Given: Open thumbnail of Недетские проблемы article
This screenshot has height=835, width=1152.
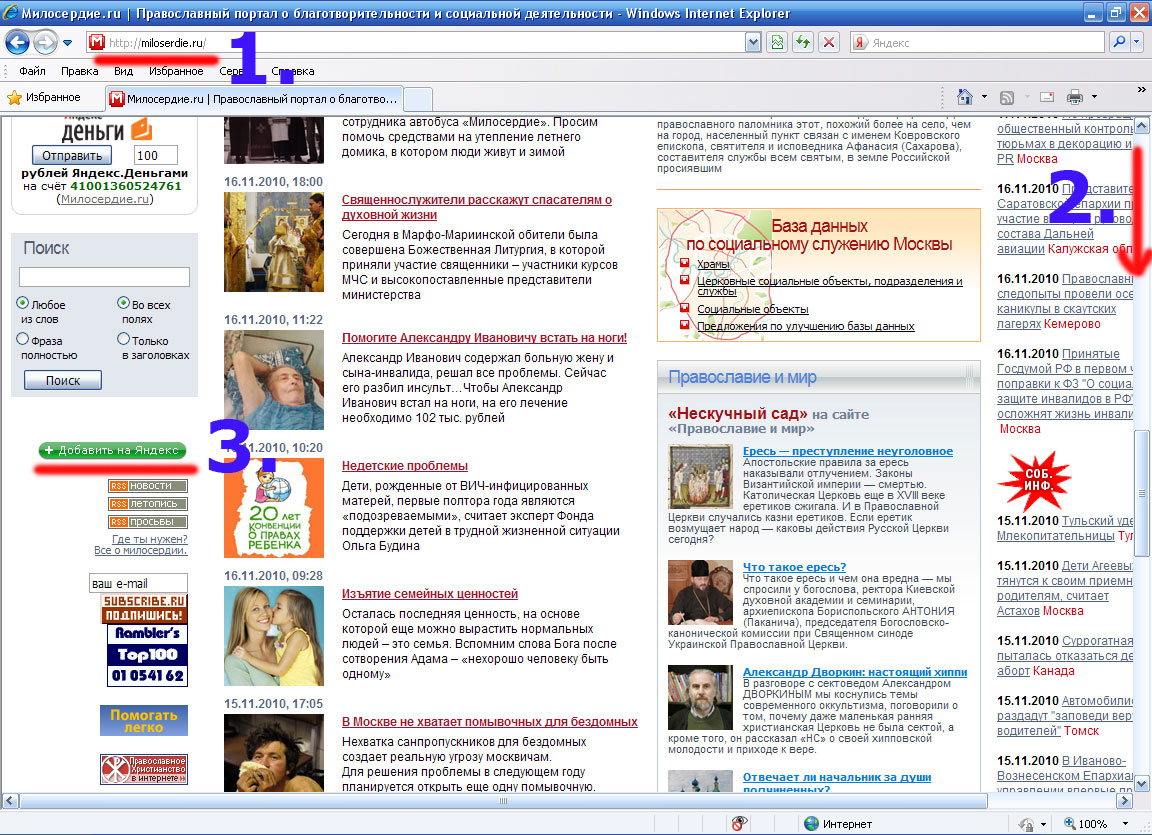Looking at the screenshot, I should point(274,508).
